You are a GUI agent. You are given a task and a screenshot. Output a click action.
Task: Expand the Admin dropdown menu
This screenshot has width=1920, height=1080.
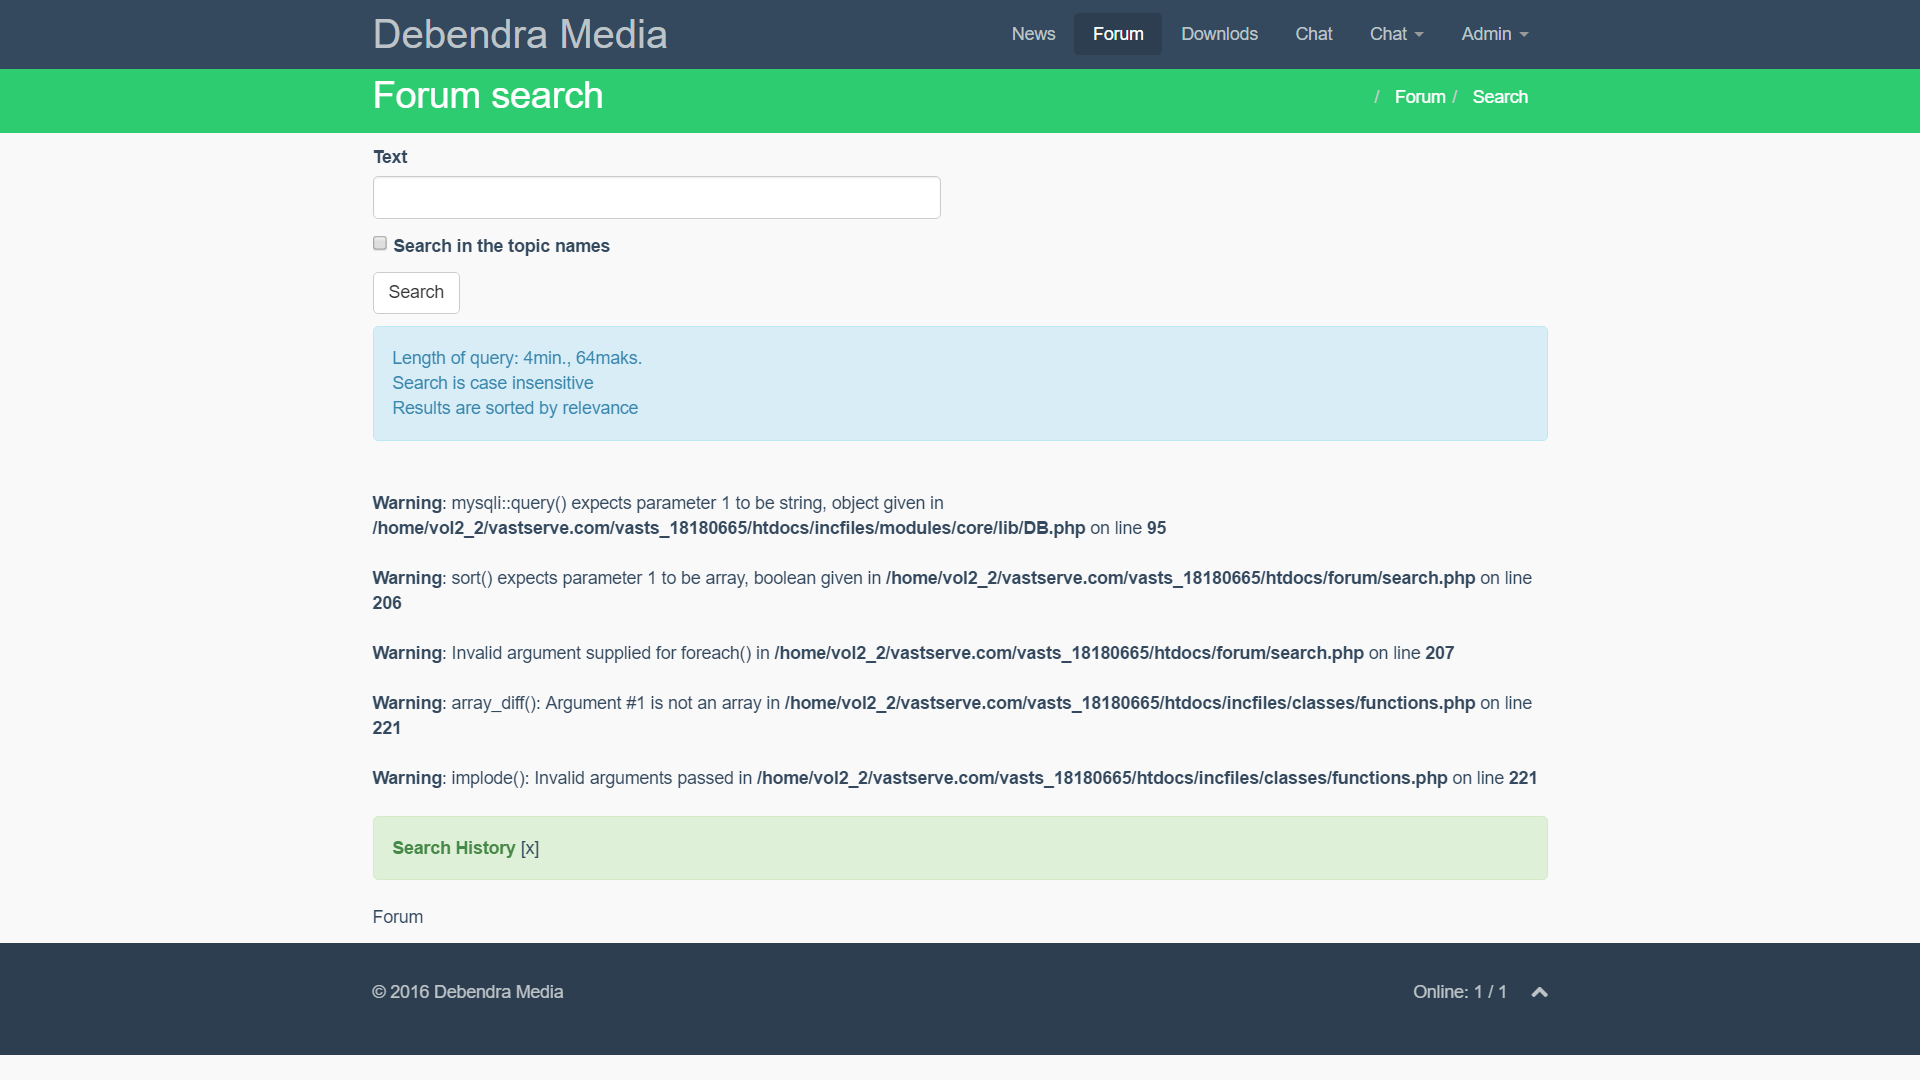1494,34
